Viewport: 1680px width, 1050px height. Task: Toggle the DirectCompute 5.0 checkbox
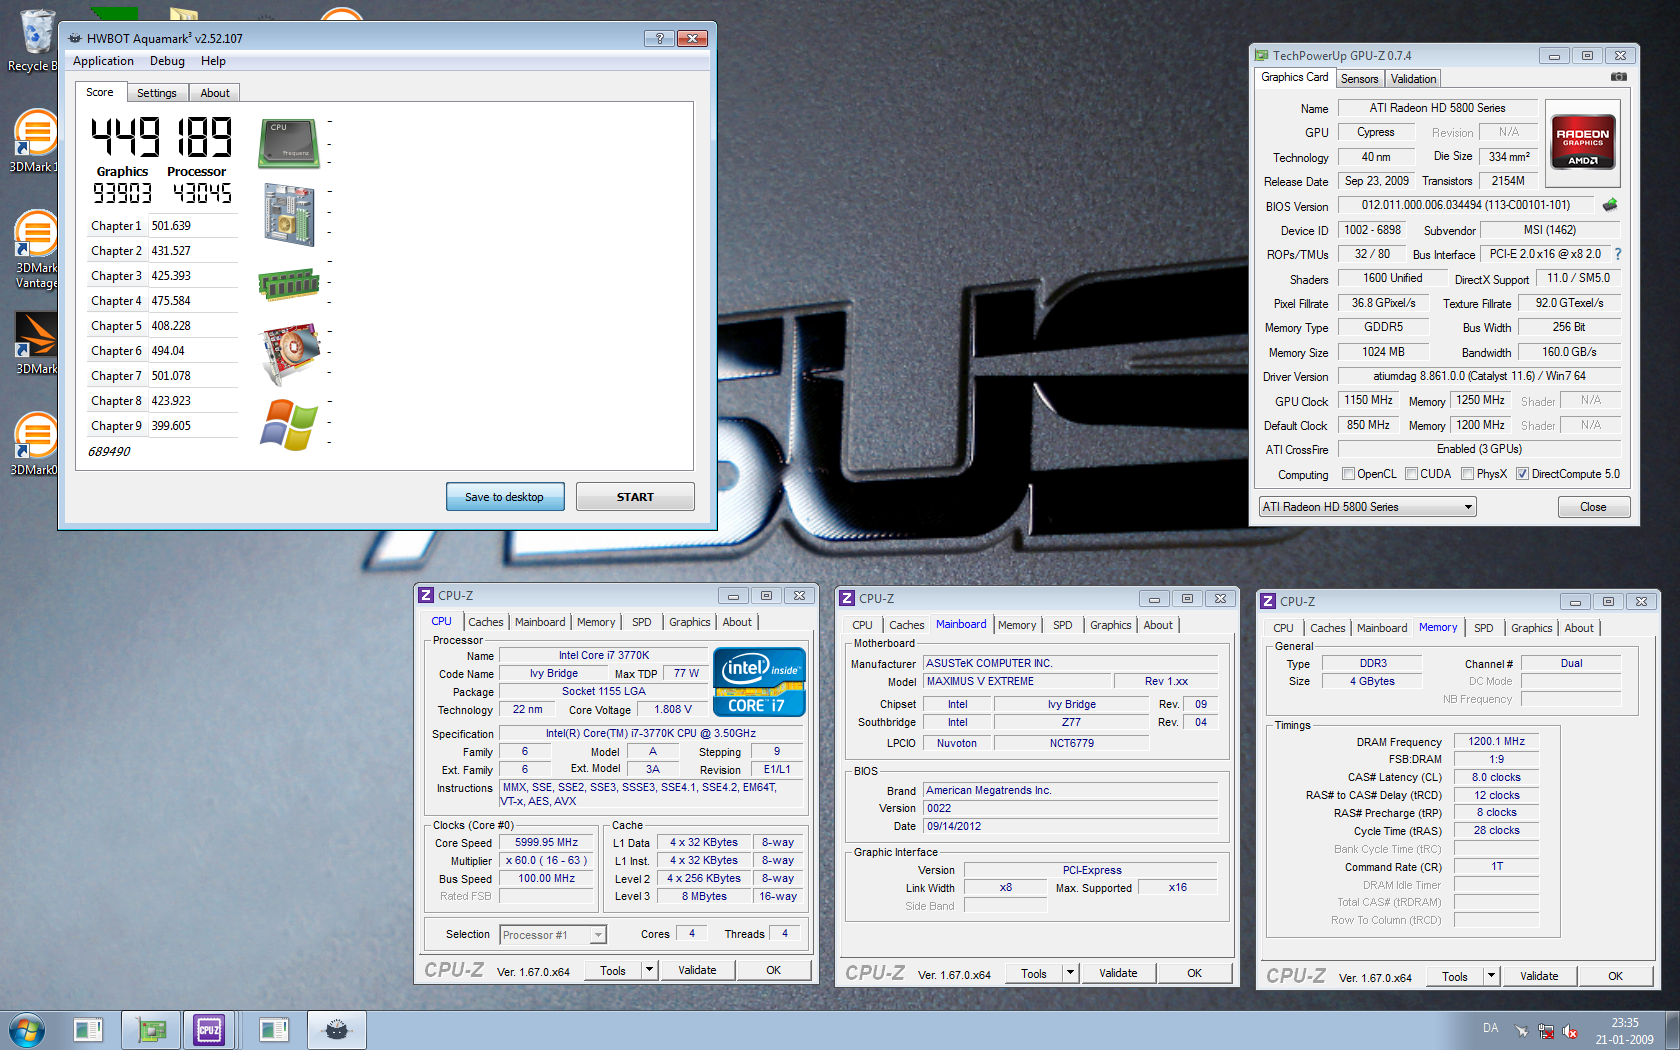click(x=1522, y=474)
